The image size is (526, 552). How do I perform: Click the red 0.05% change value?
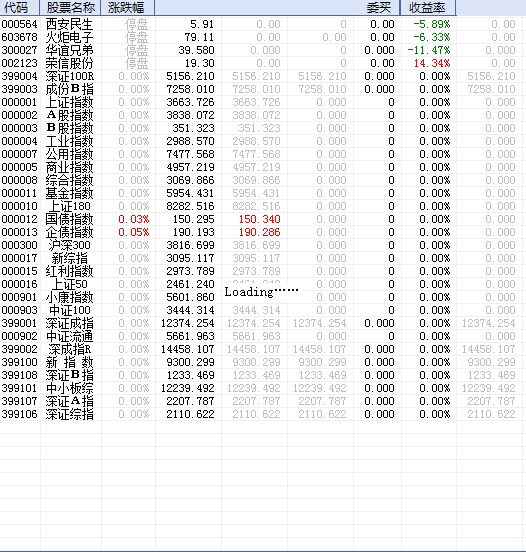coord(134,233)
